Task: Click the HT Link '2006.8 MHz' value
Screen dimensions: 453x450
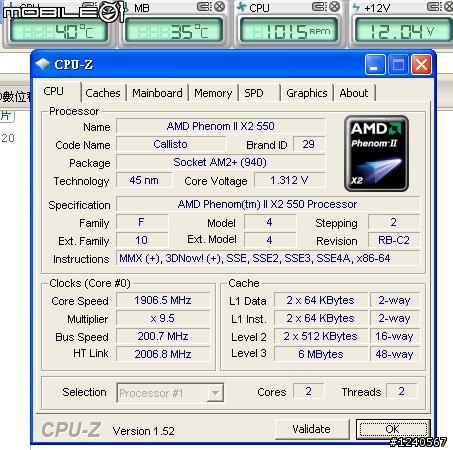Action: [163, 354]
